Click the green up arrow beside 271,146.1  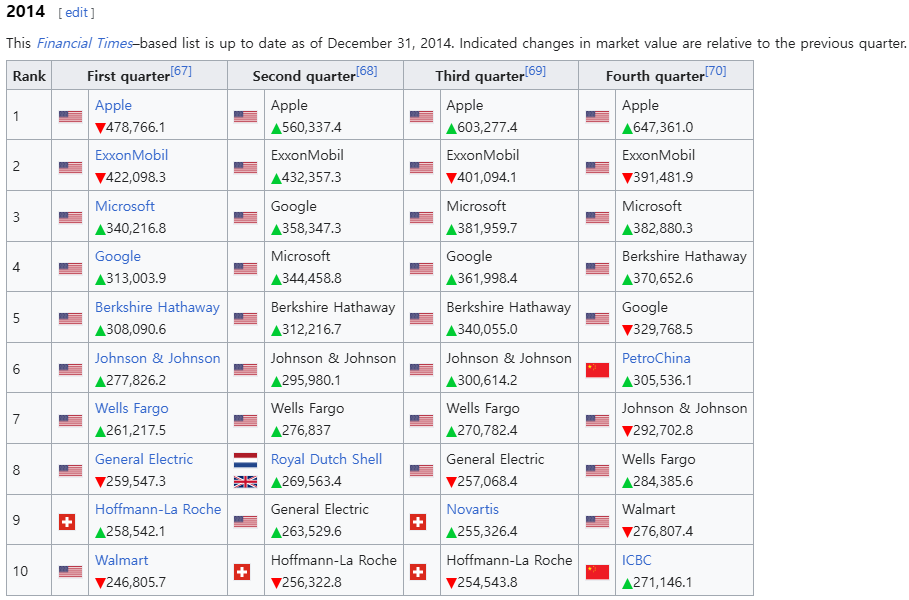pos(627,583)
